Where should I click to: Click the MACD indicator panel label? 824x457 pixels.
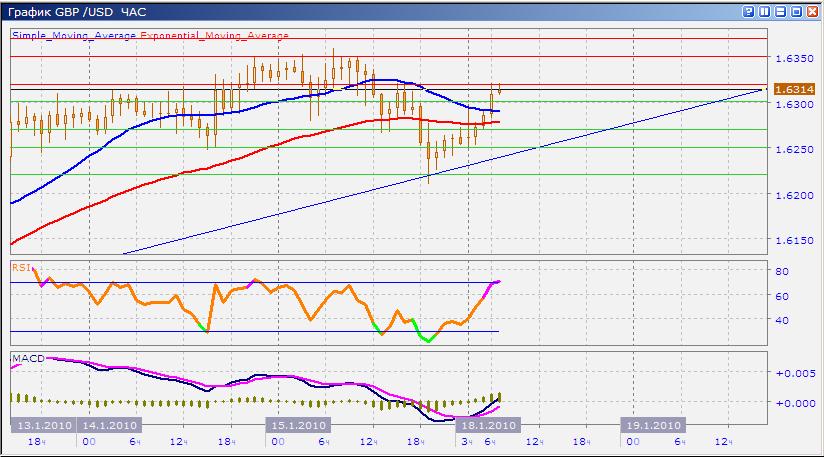pyautogui.click(x=25, y=357)
